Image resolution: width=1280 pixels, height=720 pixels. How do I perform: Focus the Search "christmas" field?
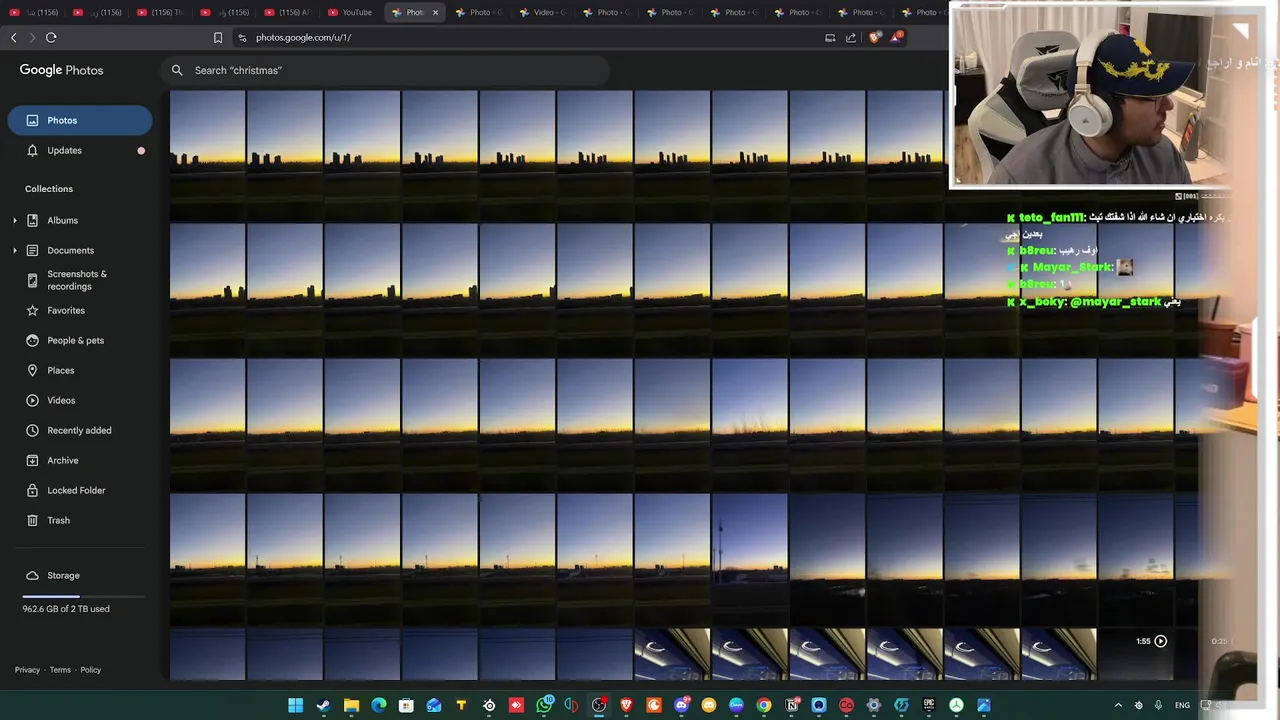pos(385,70)
